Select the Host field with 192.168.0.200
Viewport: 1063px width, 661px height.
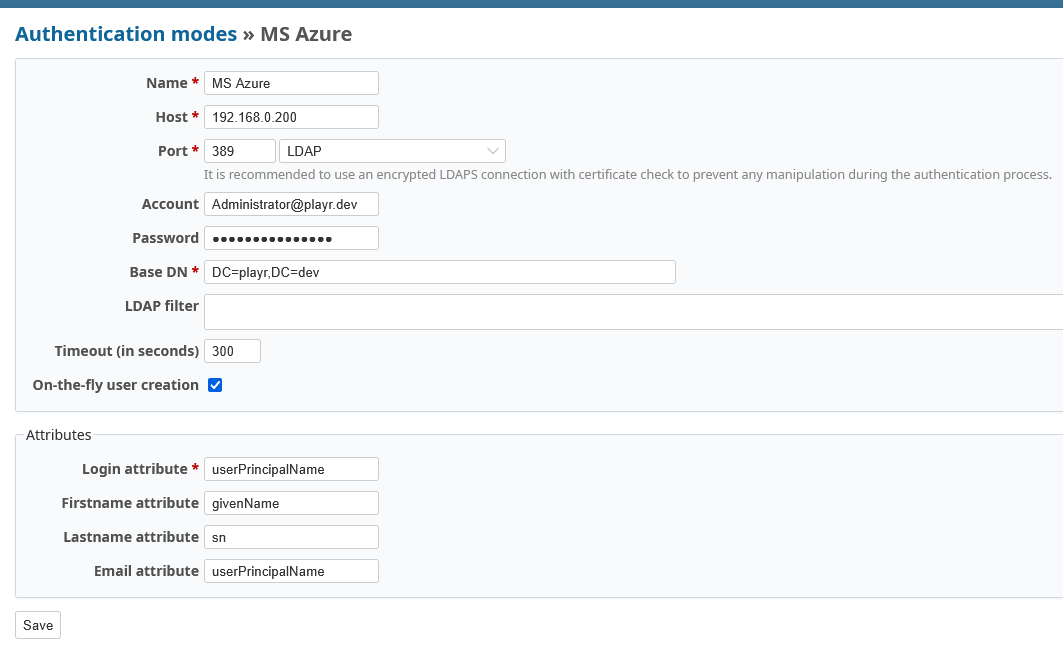(x=291, y=117)
